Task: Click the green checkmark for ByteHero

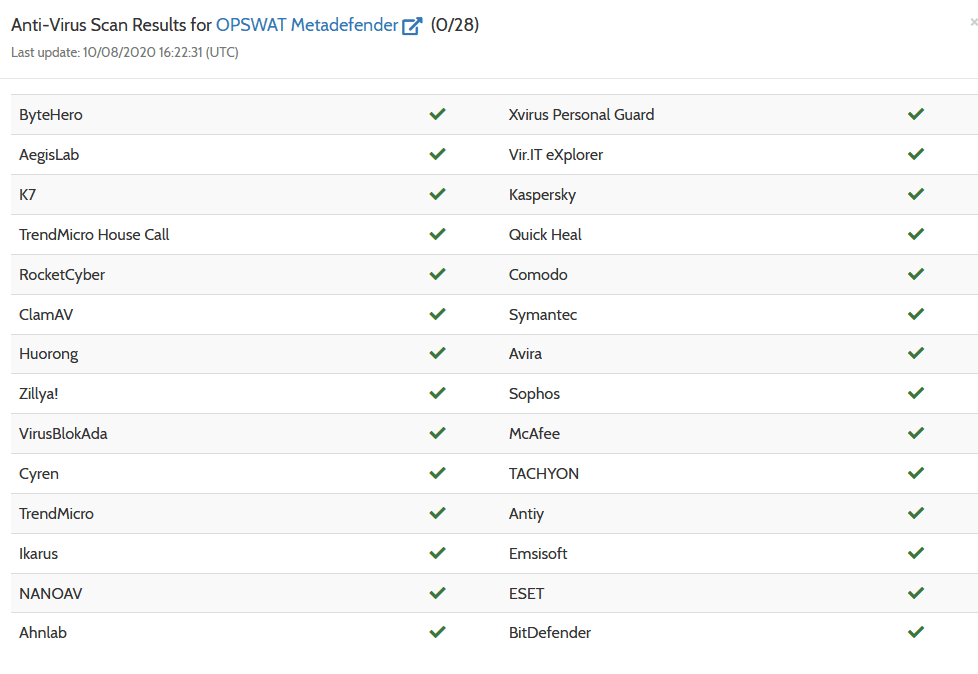Action: [x=437, y=115]
